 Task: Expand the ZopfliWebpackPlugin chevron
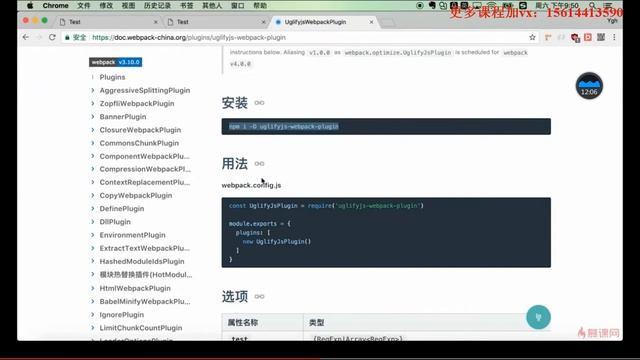[93, 103]
